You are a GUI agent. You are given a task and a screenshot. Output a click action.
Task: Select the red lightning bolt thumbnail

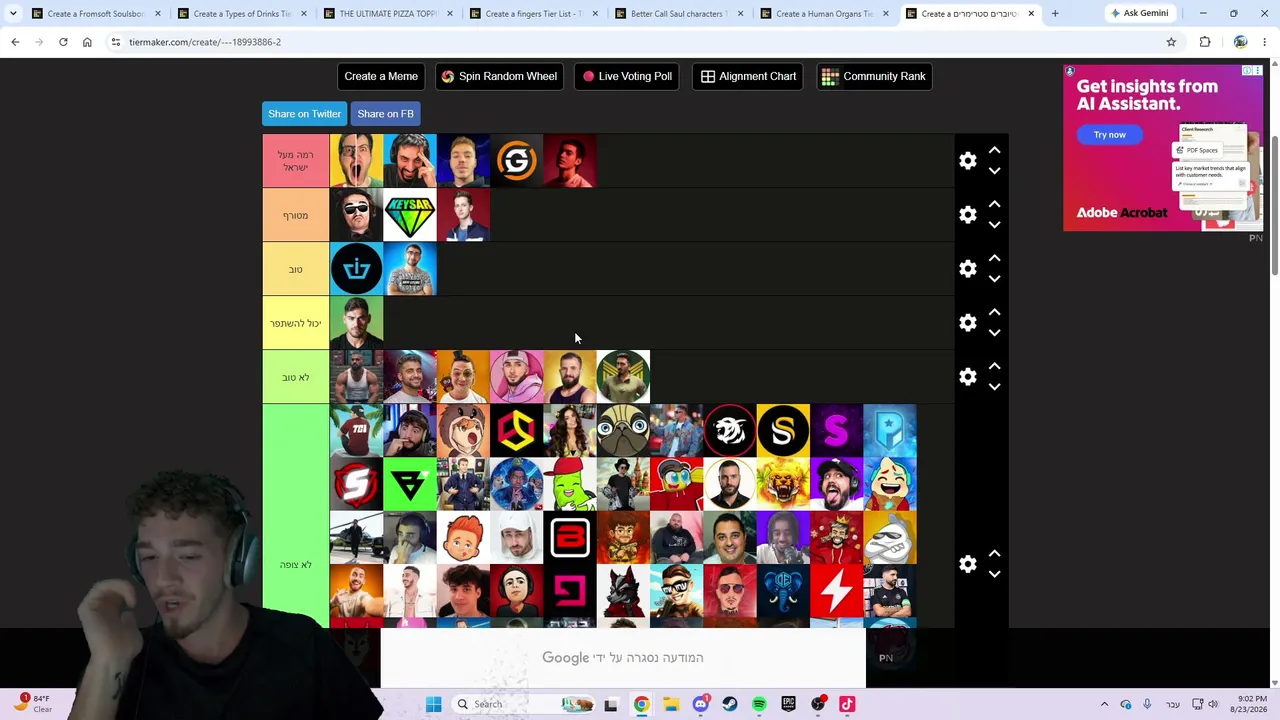pos(836,592)
